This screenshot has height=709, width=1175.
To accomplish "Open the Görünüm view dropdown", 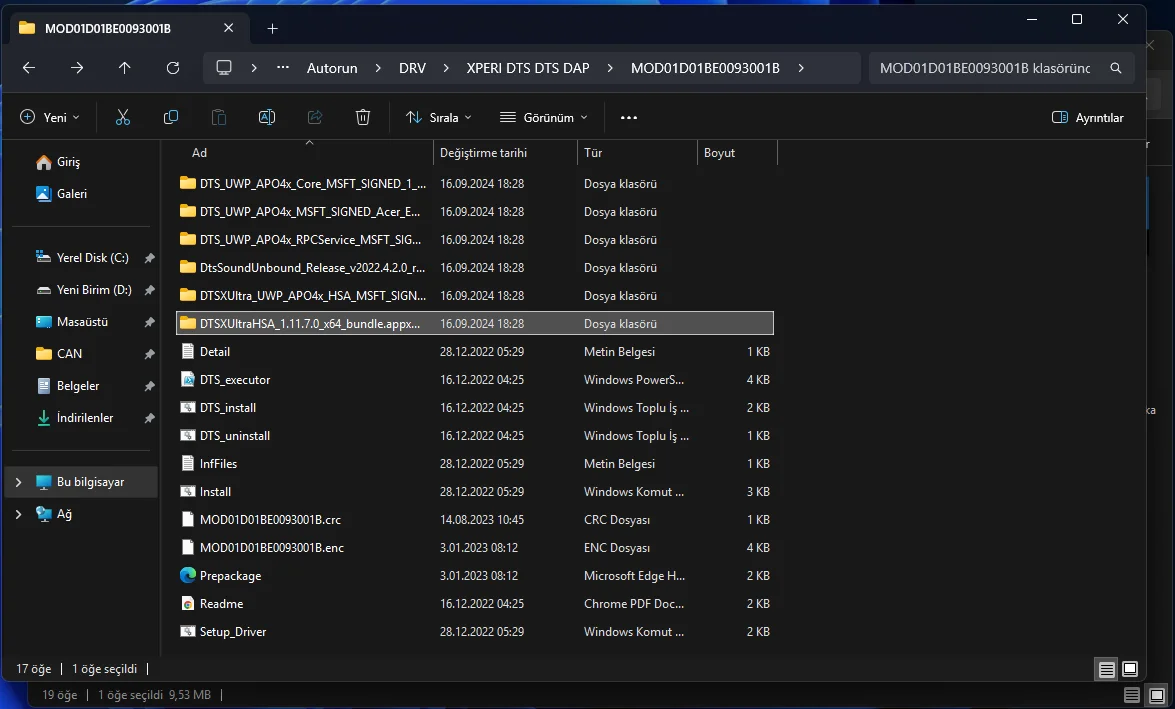I will 544,117.
